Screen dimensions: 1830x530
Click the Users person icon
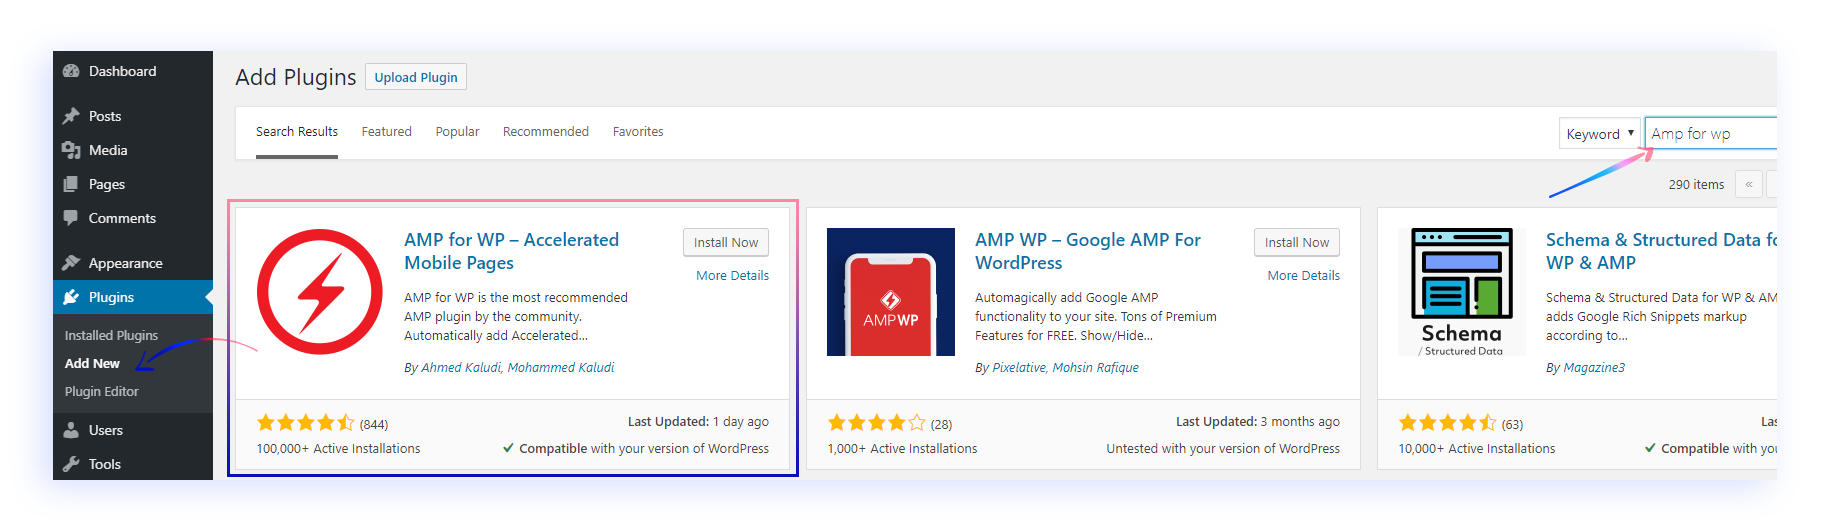coord(71,430)
